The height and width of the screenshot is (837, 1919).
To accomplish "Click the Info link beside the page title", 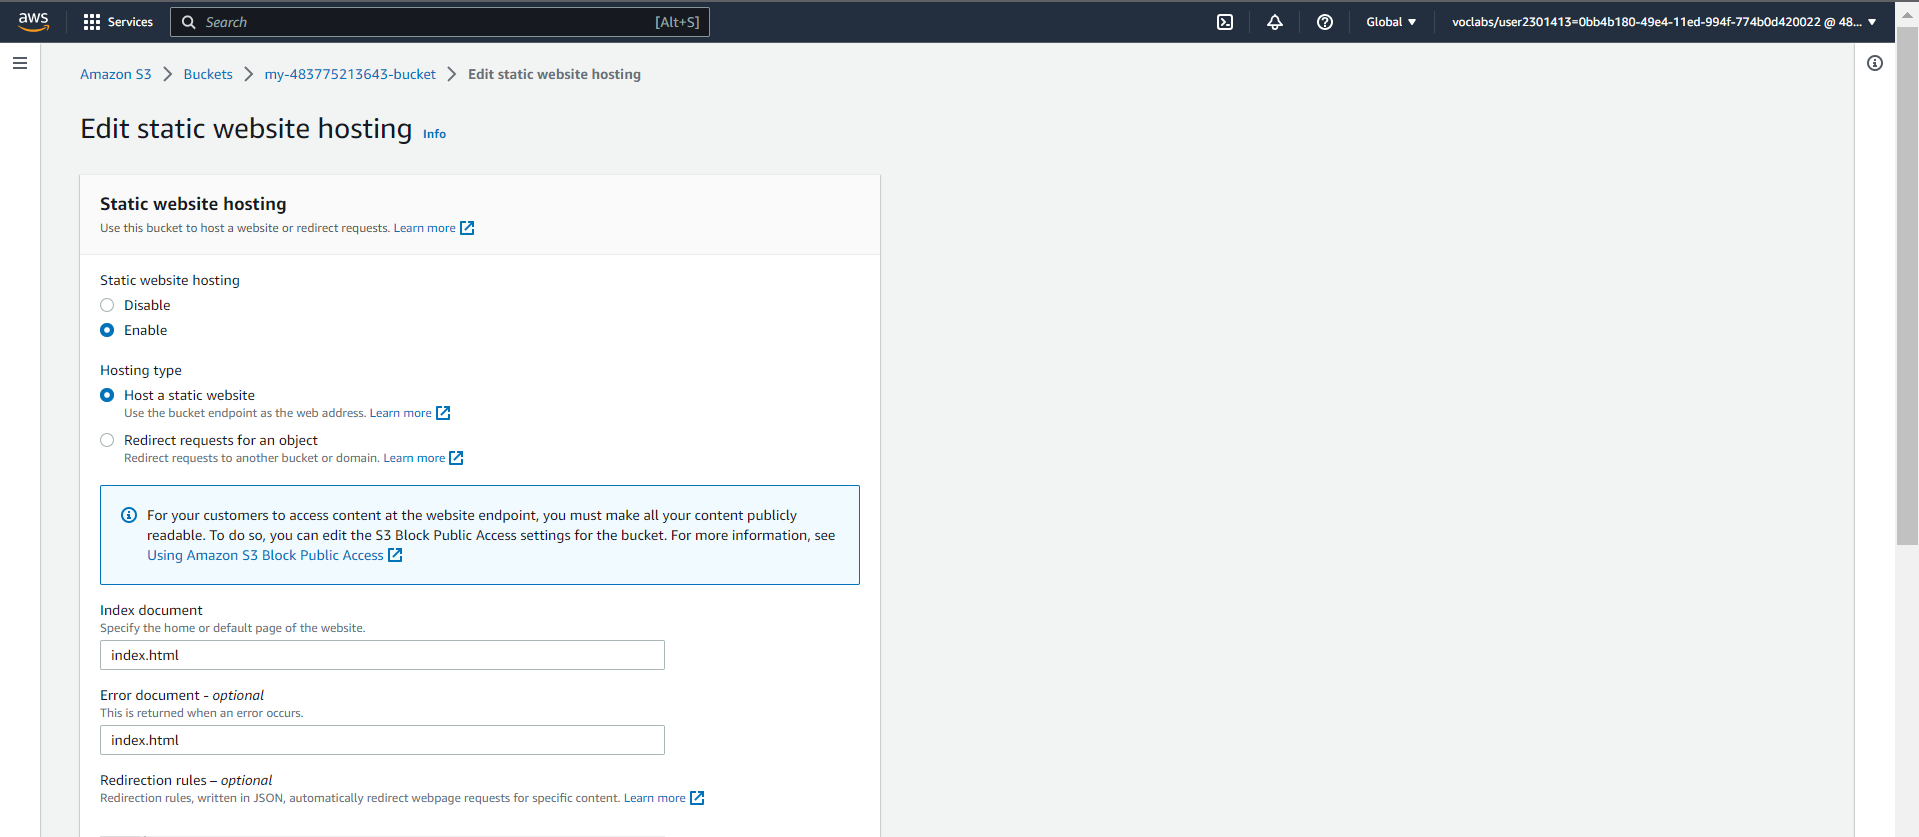I will tap(434, 134).
